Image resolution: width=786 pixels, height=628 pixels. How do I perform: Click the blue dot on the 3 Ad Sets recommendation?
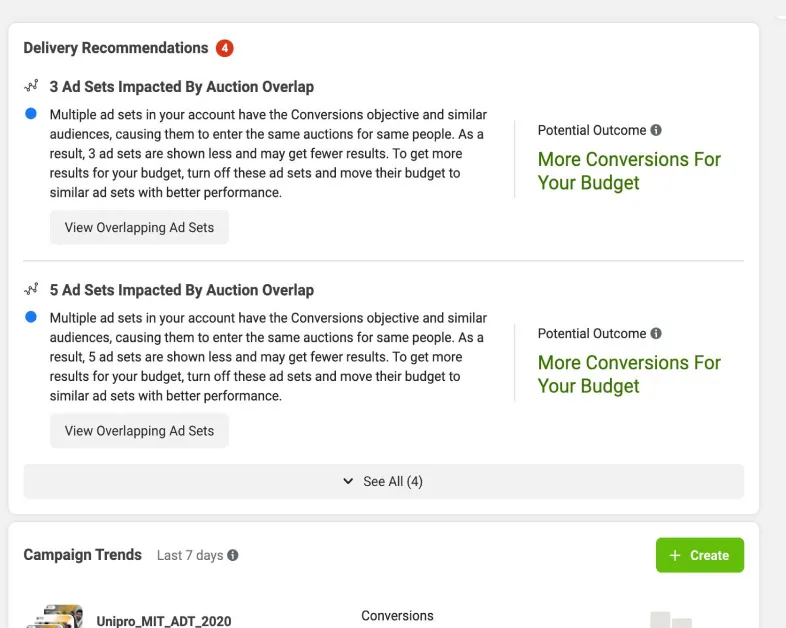pos(31,114)
